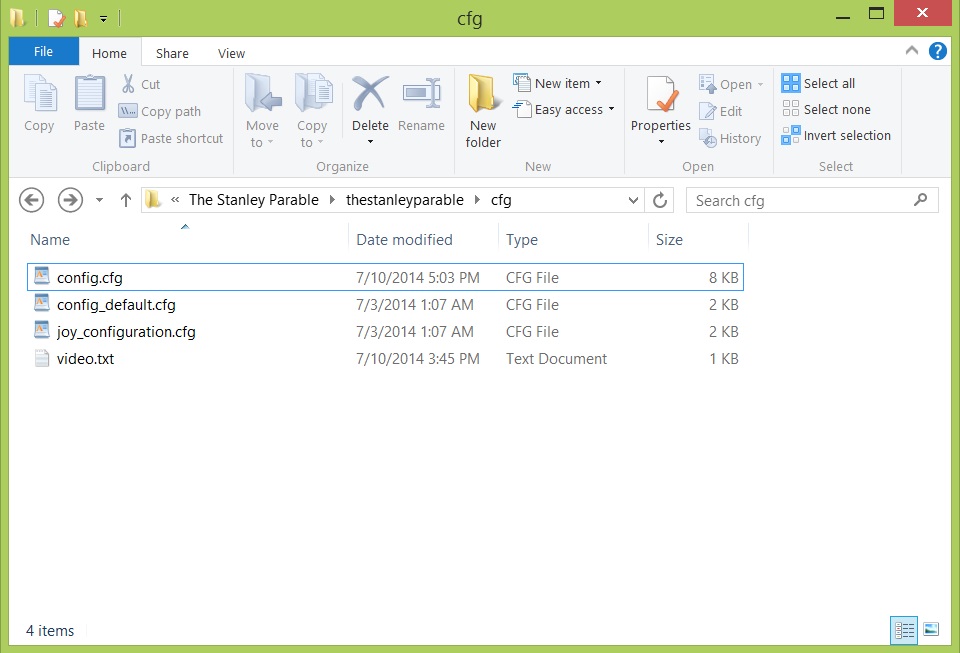Open the Open button dropdown
This screenshot has width=960, height=653.
(760, 84)
